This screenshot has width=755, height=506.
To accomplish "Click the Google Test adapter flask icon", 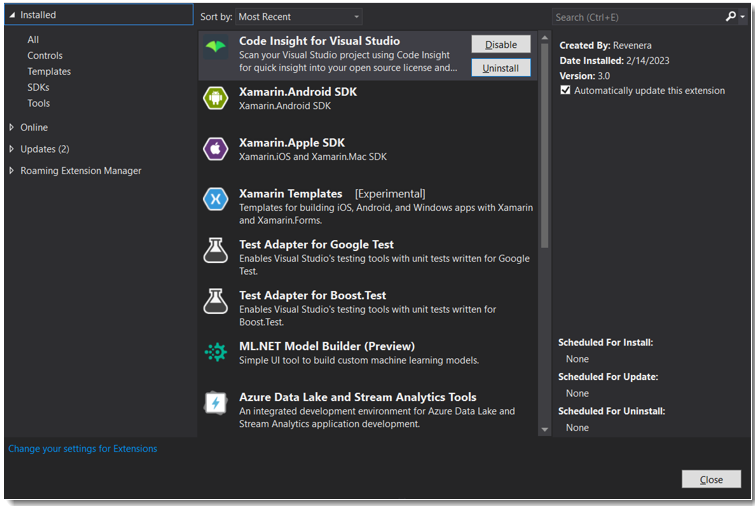I will (216, 250).
